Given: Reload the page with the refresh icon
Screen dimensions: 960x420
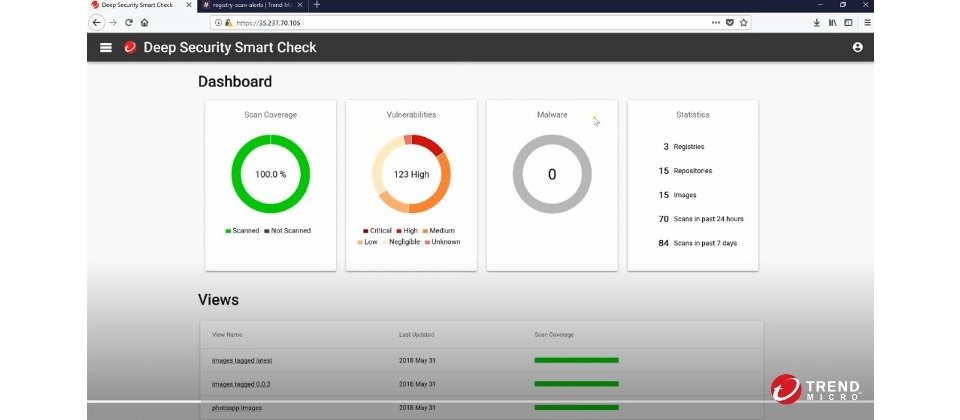Looking at the screenshot, I should tap(129, 23).
